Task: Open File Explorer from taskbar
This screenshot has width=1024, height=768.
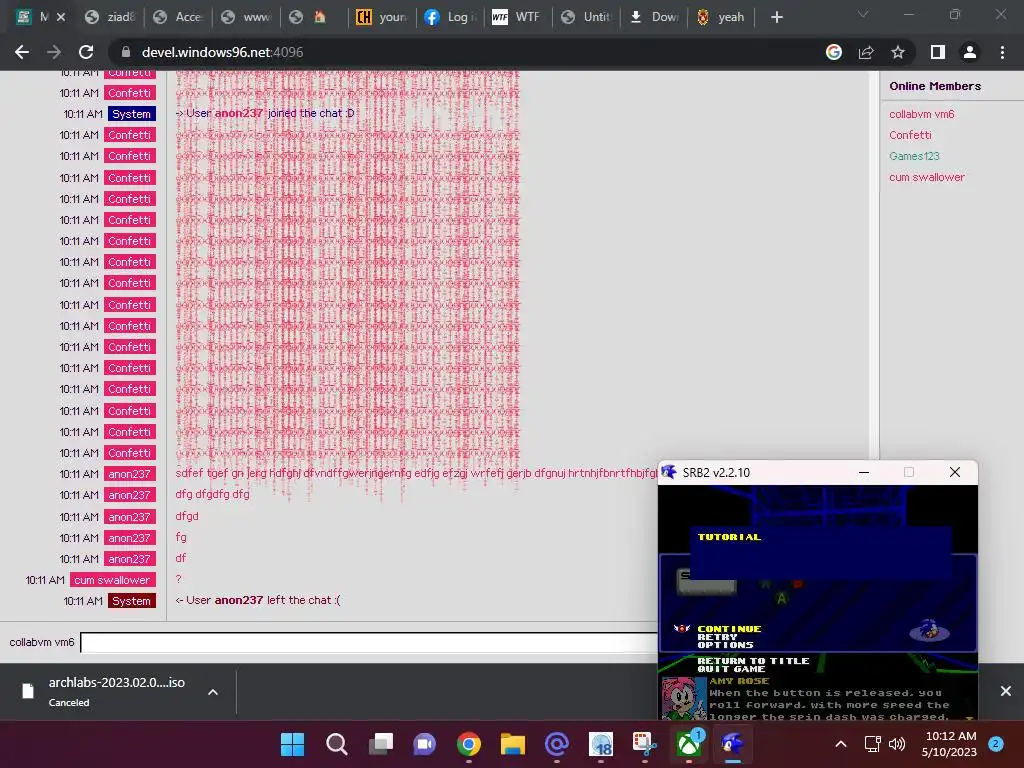Action: [513, 744]
